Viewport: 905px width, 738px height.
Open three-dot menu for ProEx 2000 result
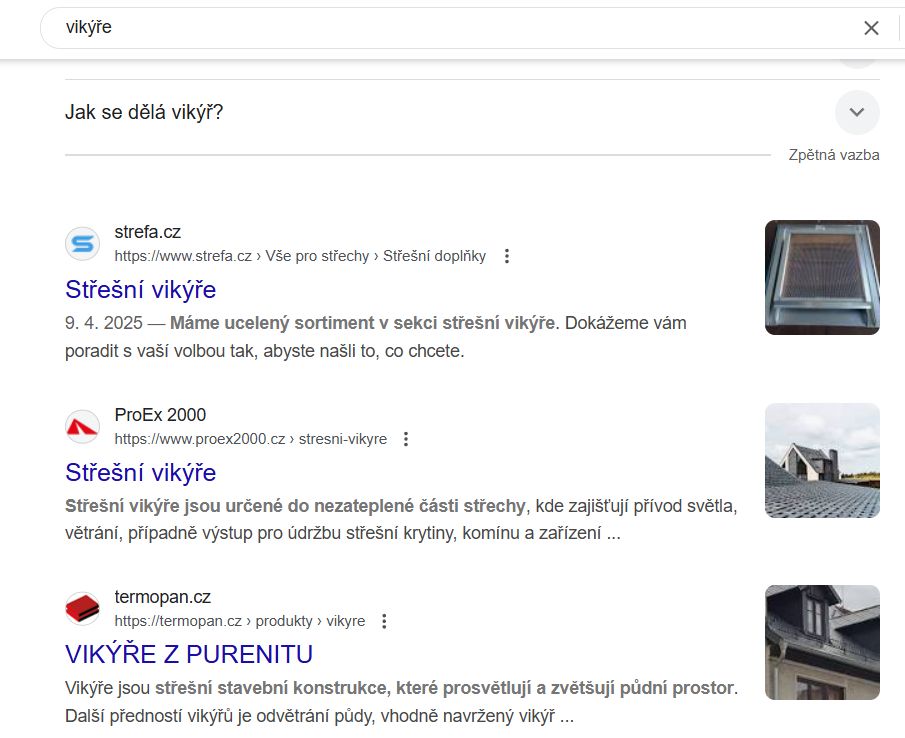[x=406, y=439]
